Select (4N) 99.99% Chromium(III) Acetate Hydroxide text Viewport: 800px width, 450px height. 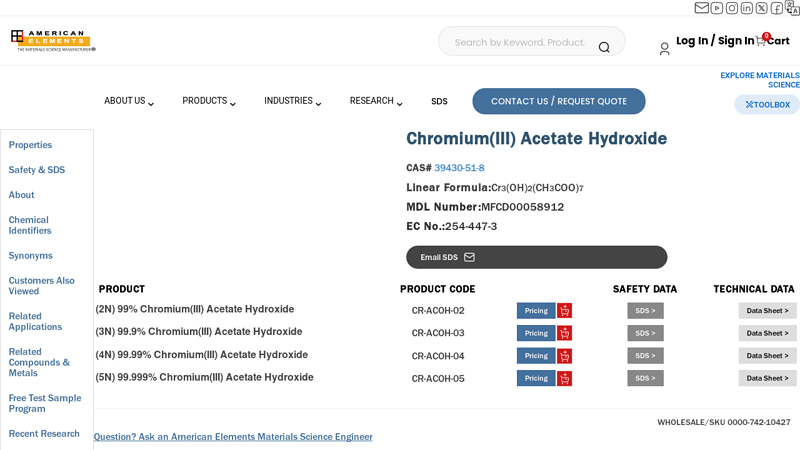[x=202, y=355]
